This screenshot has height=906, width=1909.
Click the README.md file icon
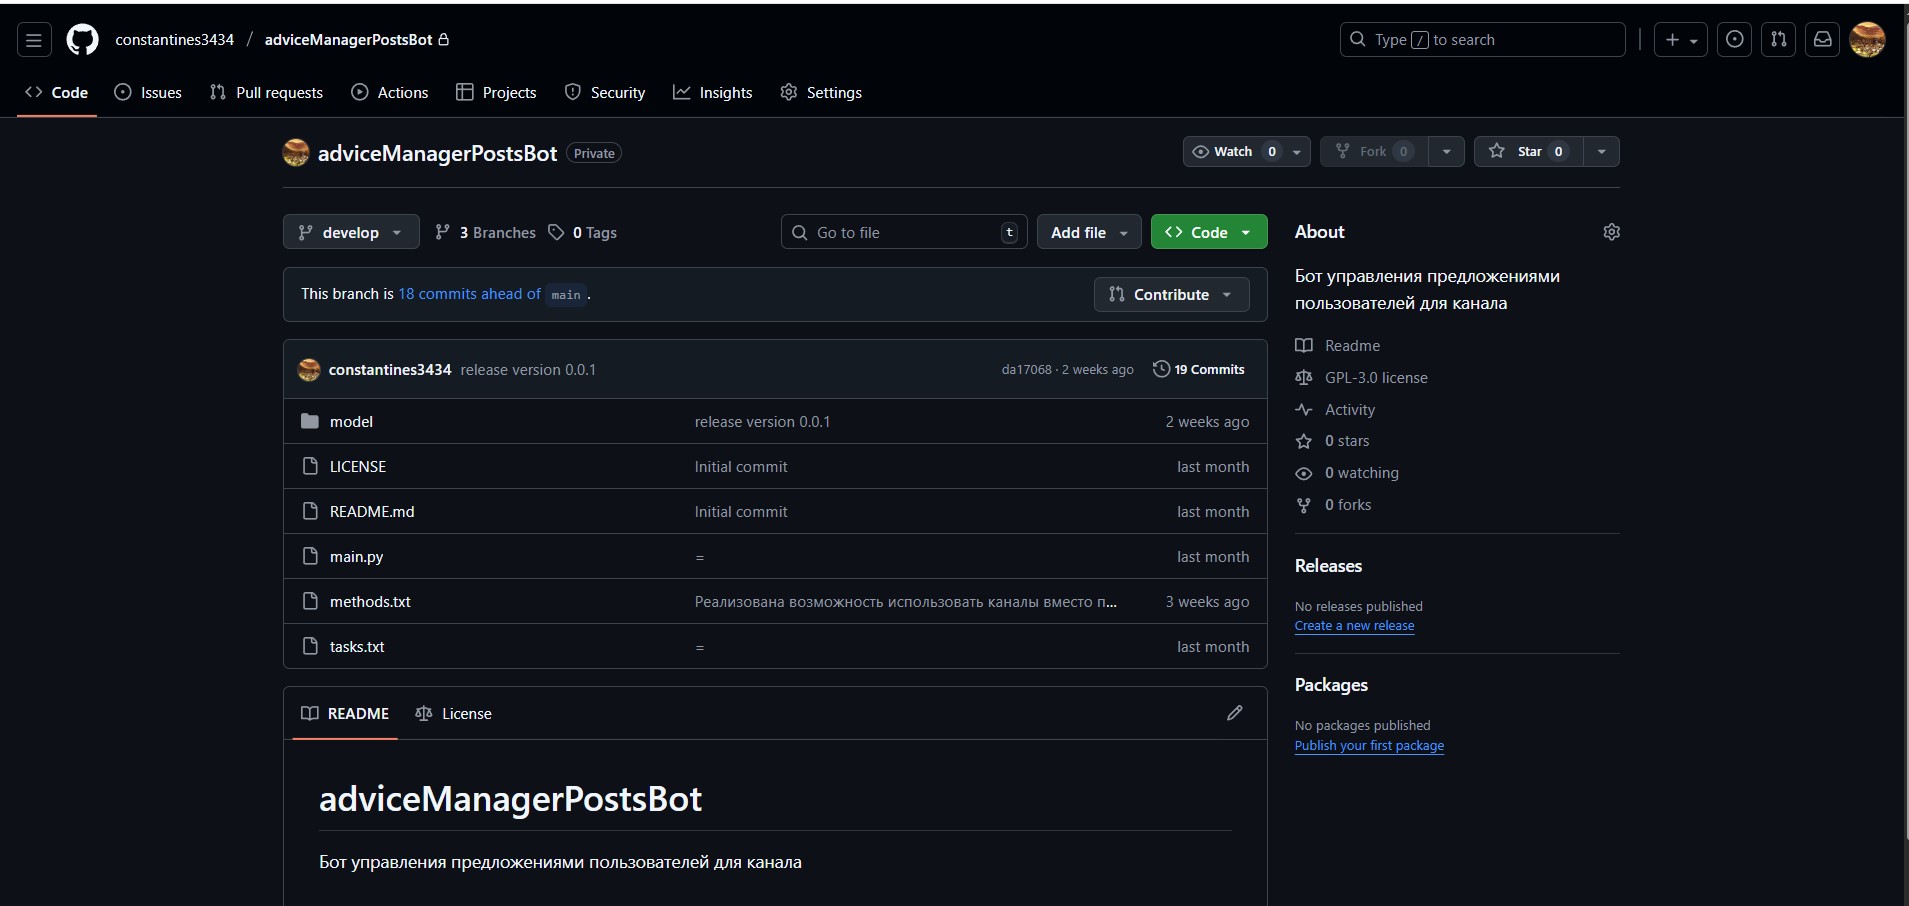click(310, 511)
